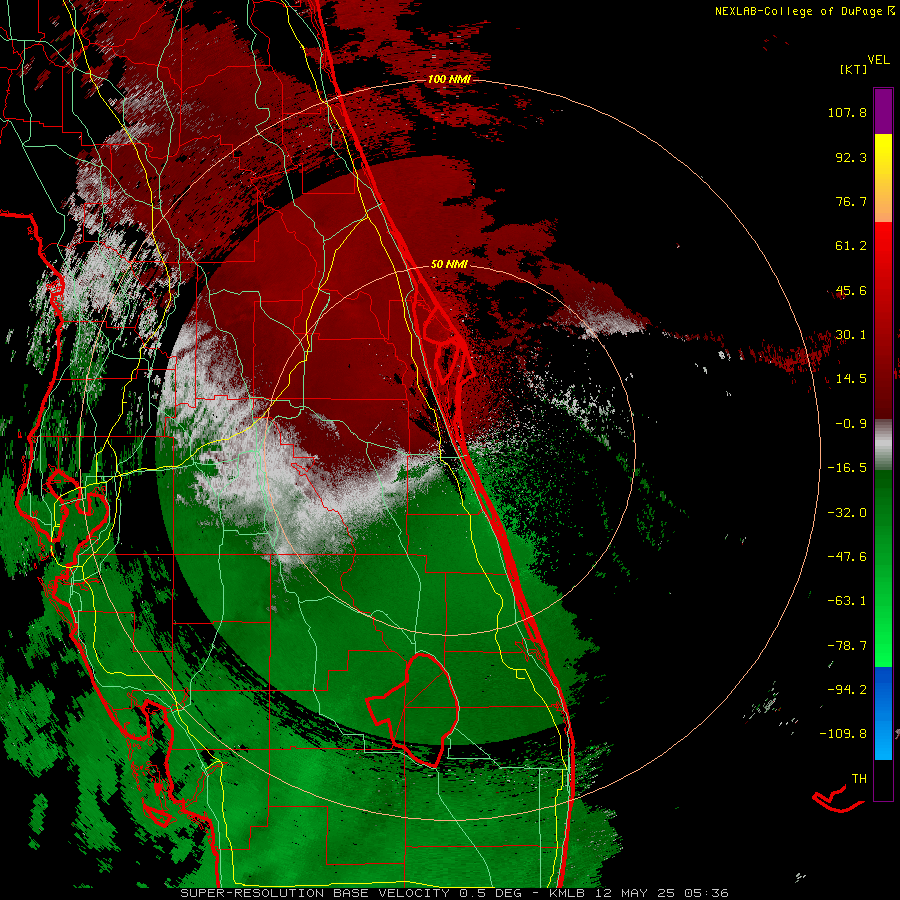Click the purple segment of the color bar
This screenshot has width=900, height=900.
click(x=883, y=111)
